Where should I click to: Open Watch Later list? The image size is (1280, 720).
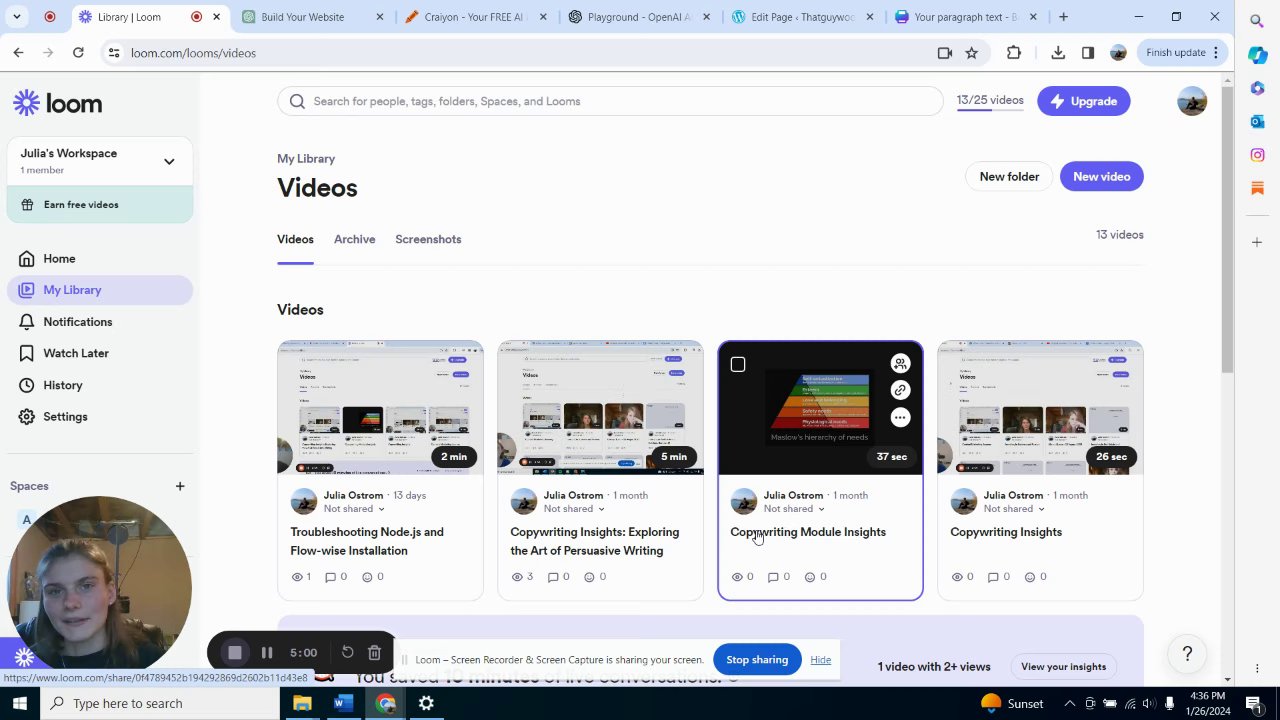point(75,353)
